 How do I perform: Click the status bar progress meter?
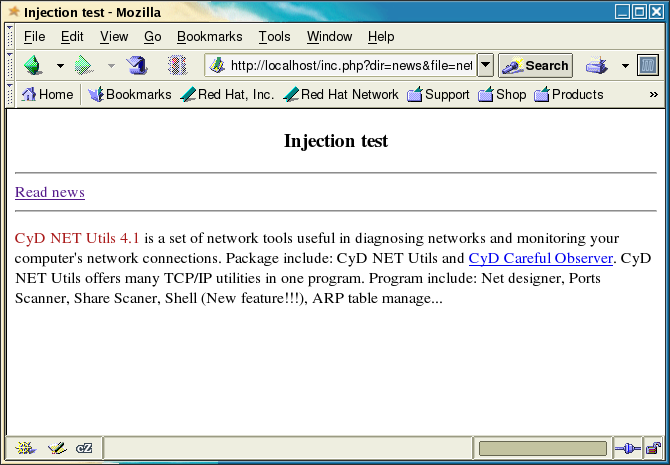543,448
